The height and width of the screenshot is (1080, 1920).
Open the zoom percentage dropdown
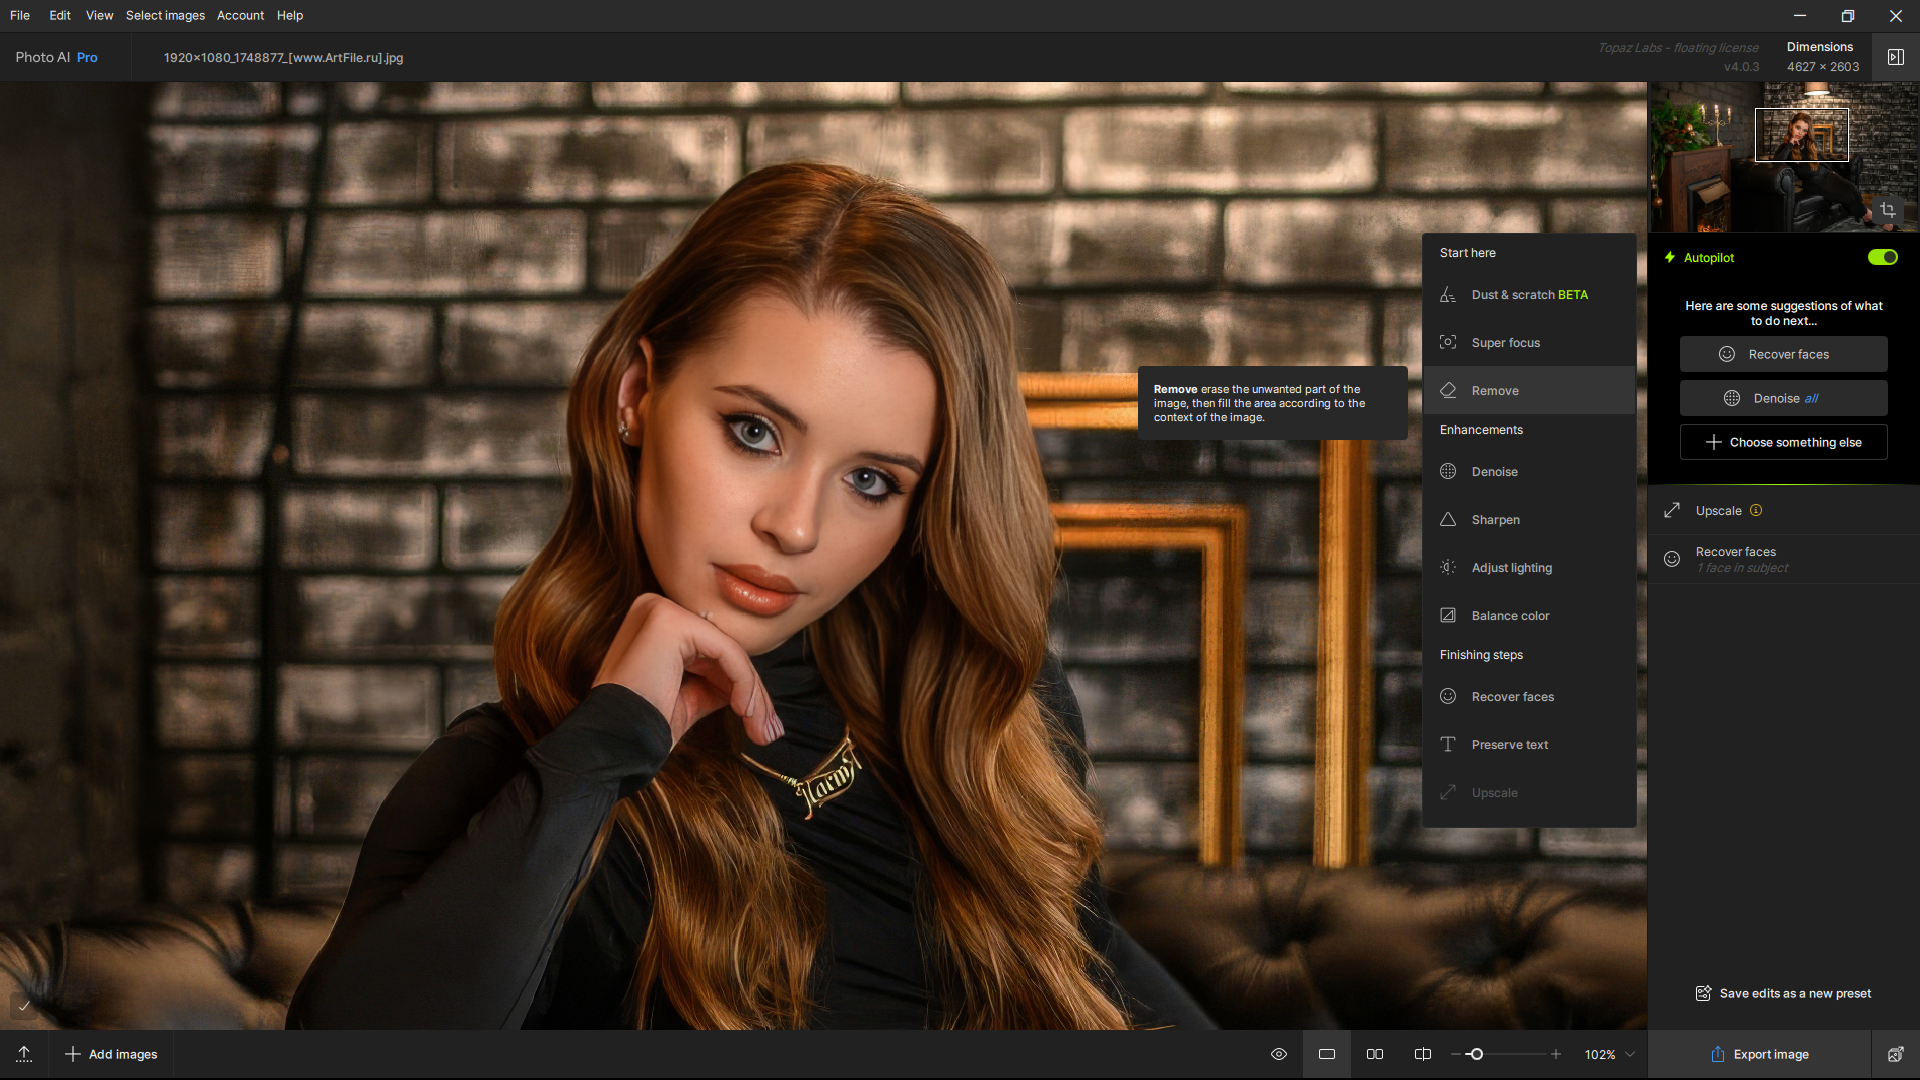pyautogui.click(x=1630, y=1054)
